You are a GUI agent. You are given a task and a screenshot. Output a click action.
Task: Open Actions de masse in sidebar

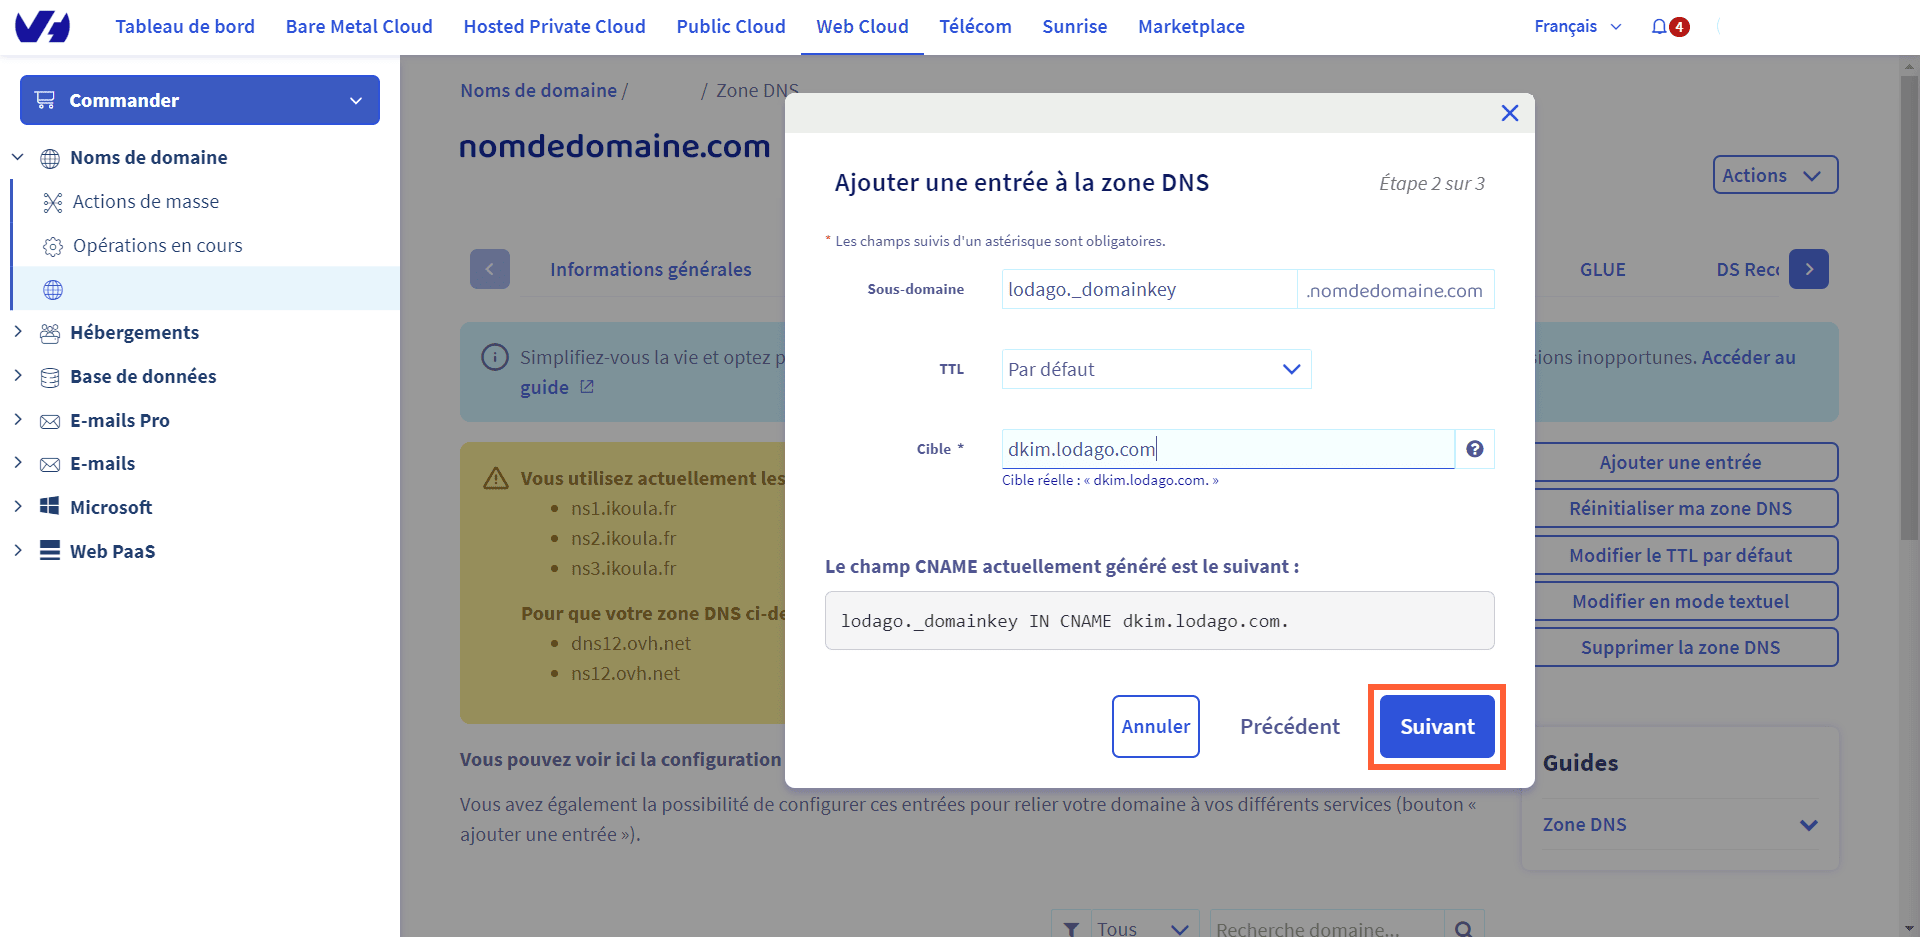coord(146,202)
